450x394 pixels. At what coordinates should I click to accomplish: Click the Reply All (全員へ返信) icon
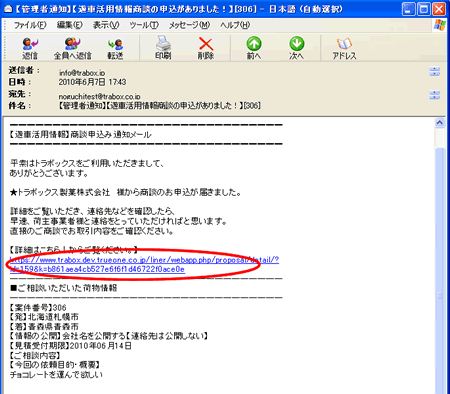72,48
